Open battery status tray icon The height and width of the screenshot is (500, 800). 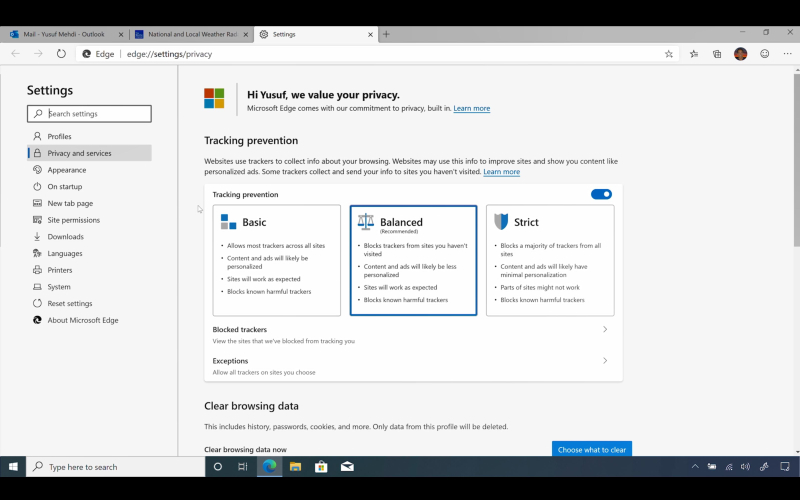712,466
